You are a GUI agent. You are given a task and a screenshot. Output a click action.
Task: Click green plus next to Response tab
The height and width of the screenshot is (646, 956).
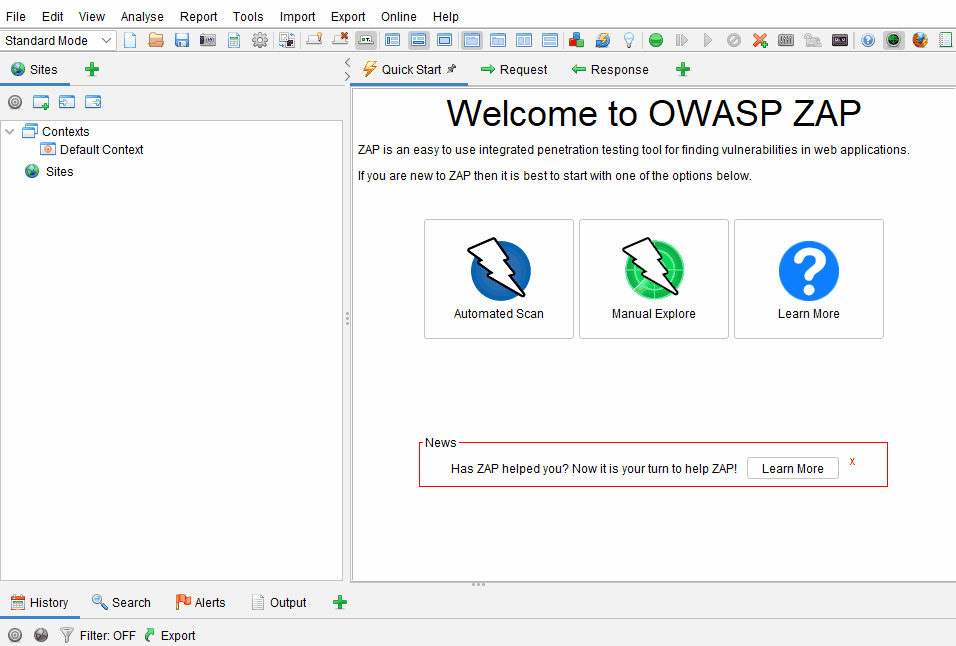pyautogui.click(x=683, y=69)
